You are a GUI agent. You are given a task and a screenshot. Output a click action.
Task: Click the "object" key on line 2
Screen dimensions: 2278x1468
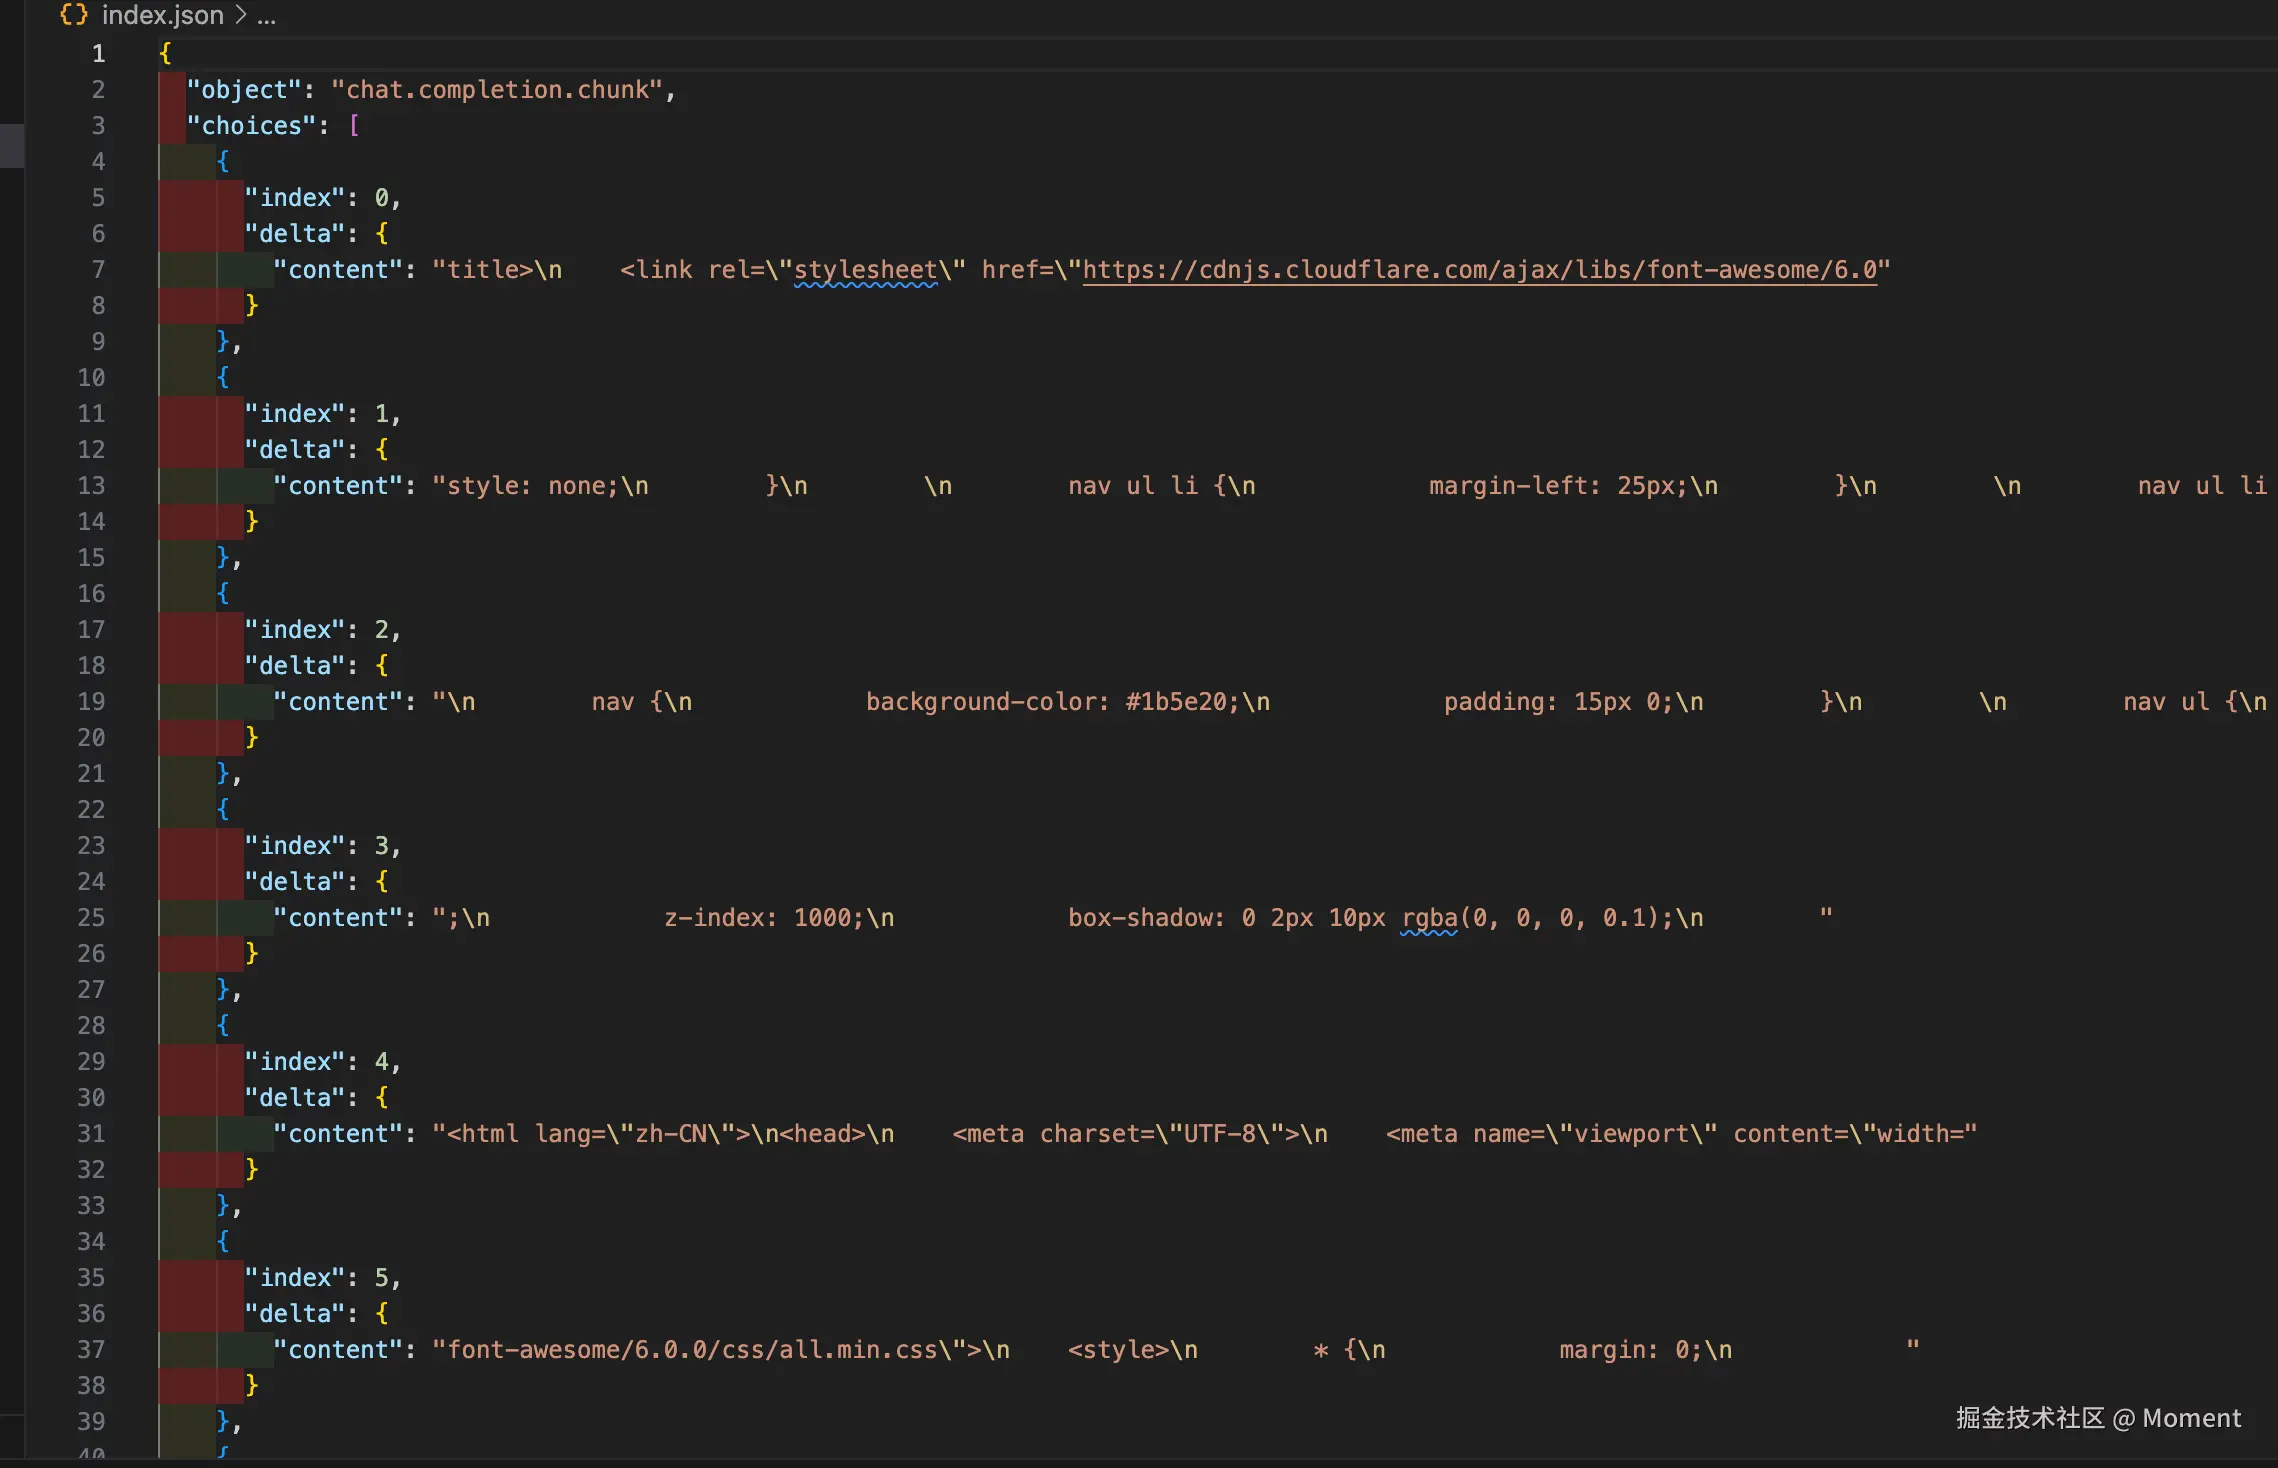(x=244, y=90)
